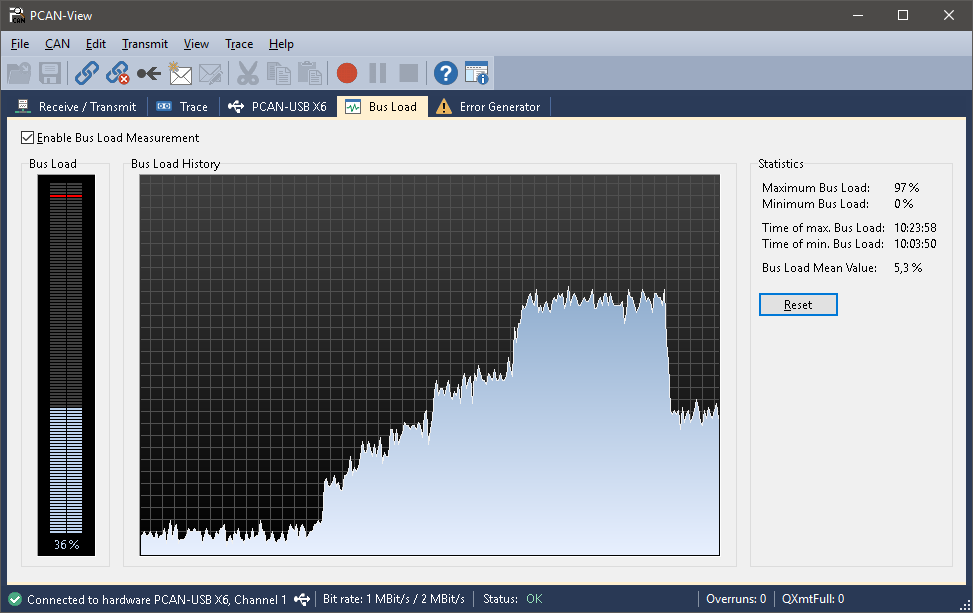Click the Disconnect icon with red X
Viewport: 973px width, 613px height.
[118, 73]
